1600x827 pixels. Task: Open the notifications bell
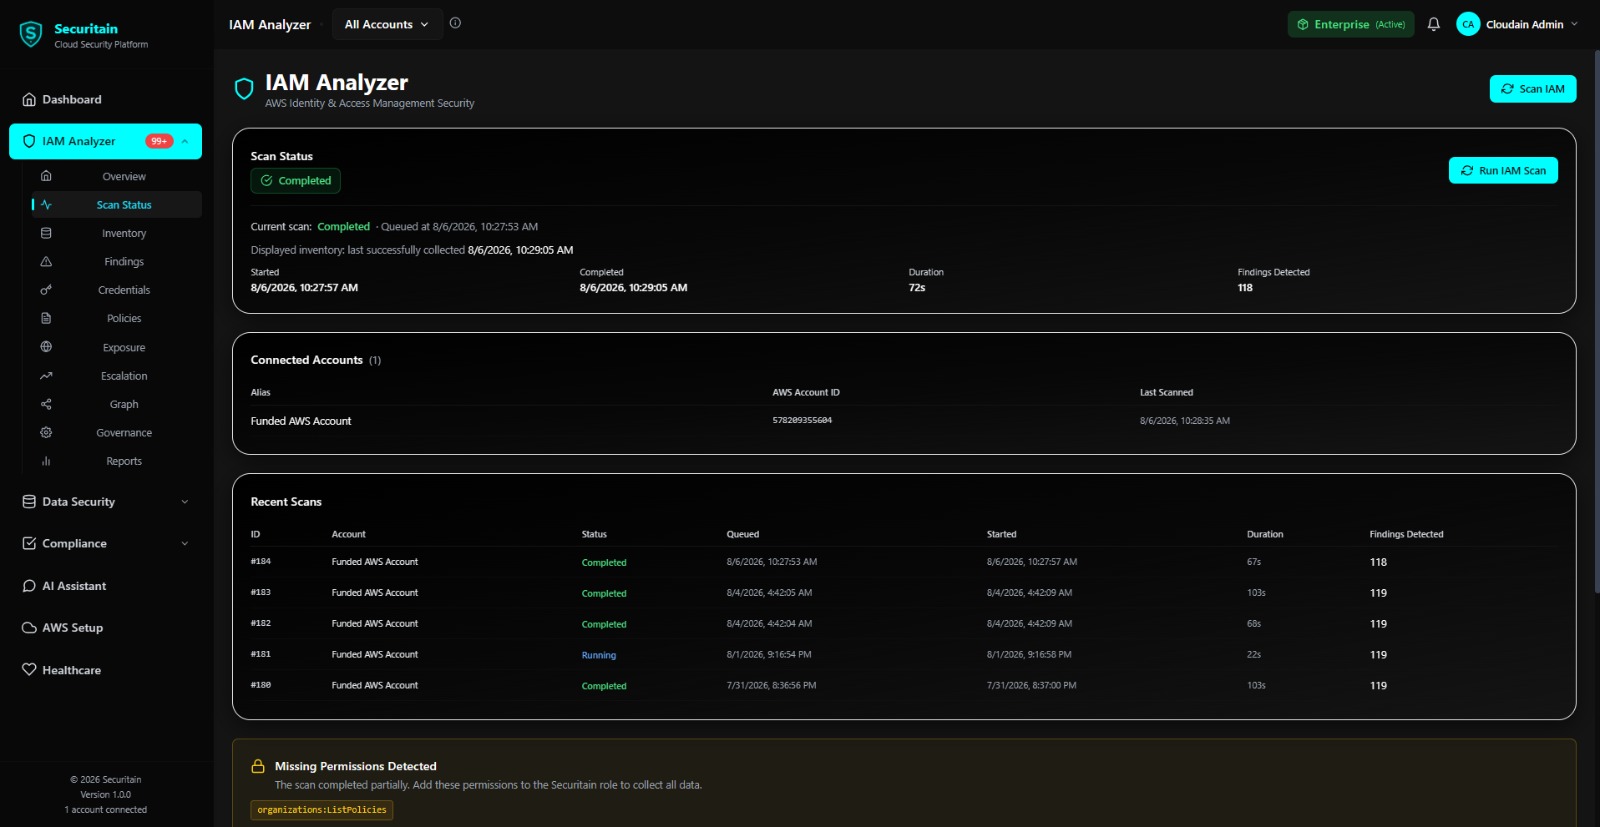(1433, 24)
